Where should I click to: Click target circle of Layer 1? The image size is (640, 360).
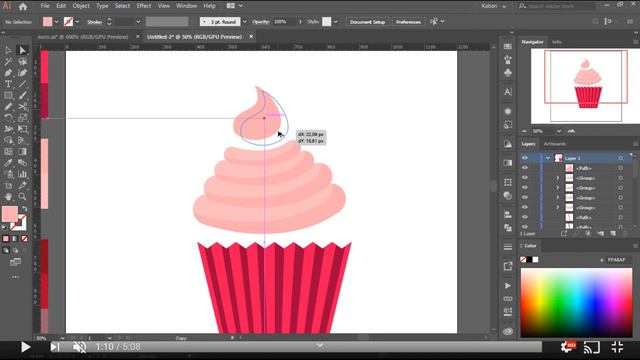point(620,158)
